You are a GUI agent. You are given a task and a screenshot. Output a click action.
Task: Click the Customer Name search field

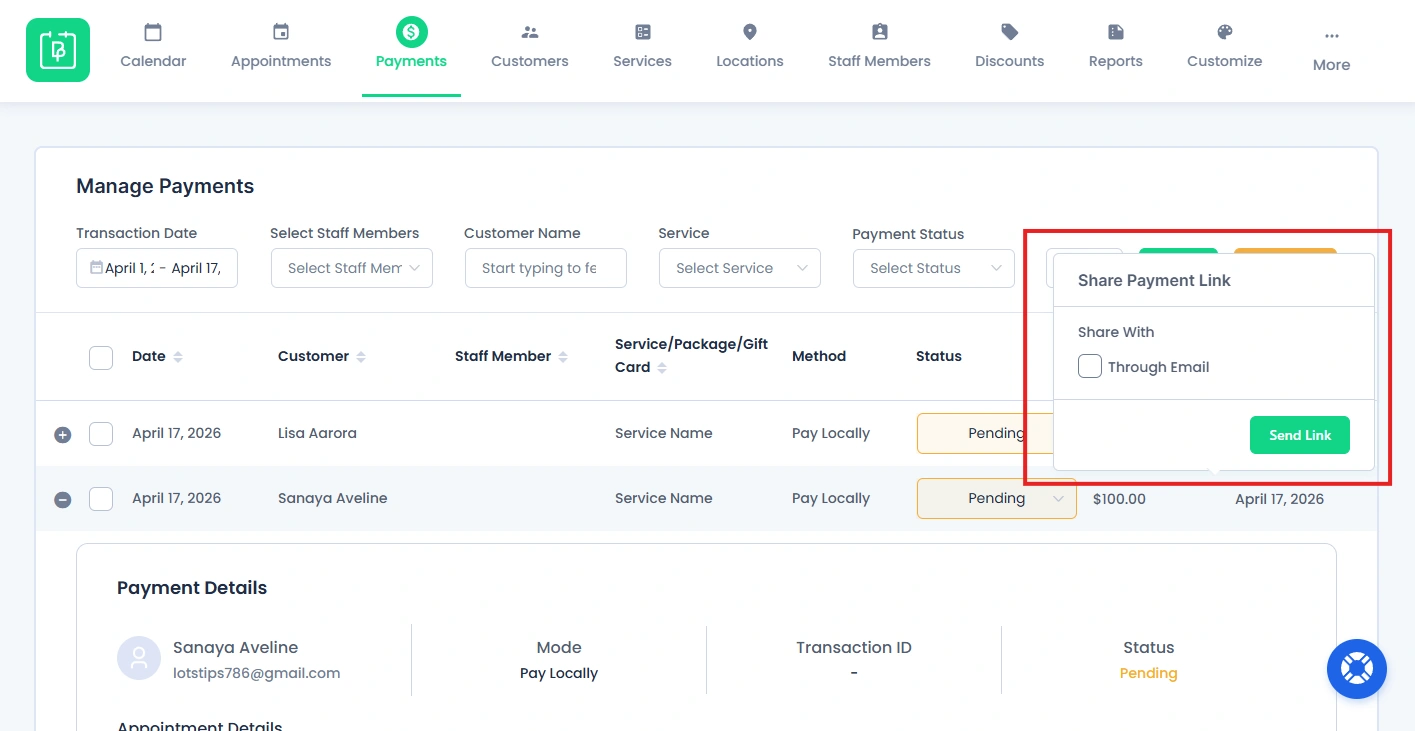(x=546, y=268)
